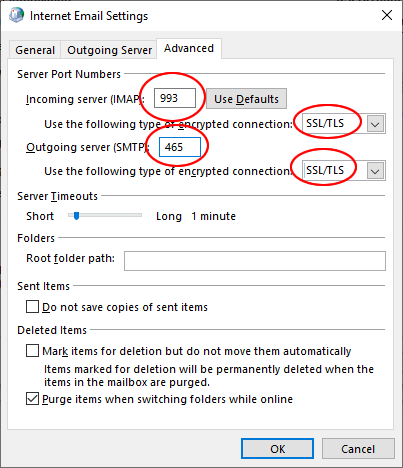This screenshot has height=468, width=403.
Task: Click the Incoming server IMAP port field
Action: point(175,98)
